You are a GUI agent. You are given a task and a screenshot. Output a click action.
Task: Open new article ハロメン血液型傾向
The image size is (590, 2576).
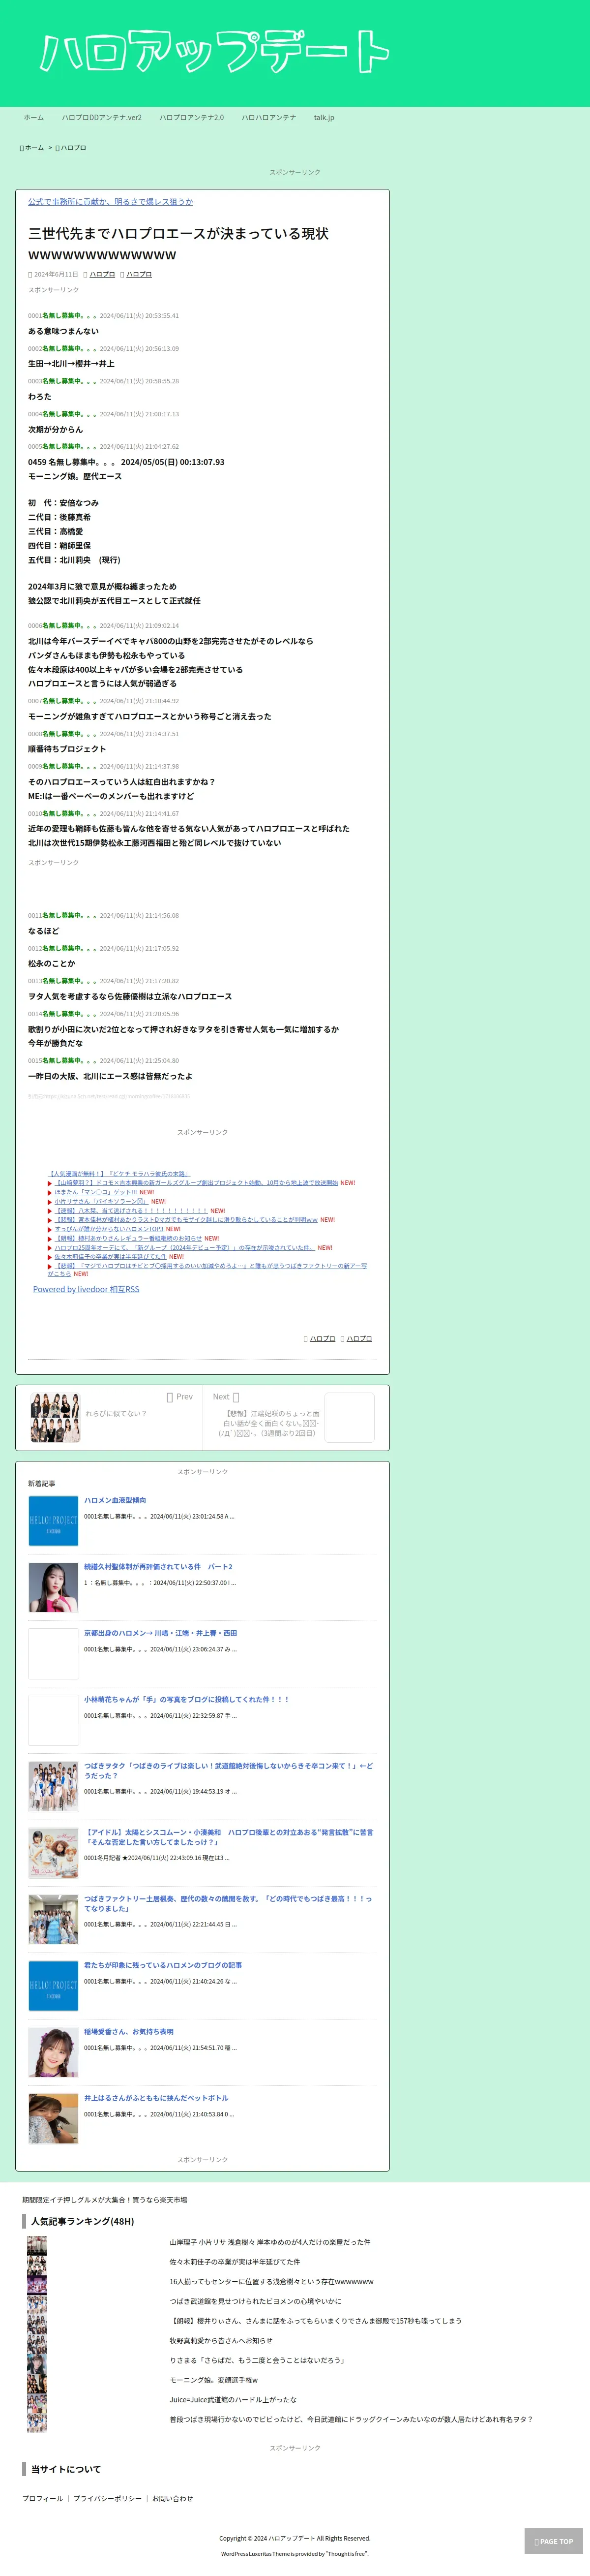tap(115, 1500)
